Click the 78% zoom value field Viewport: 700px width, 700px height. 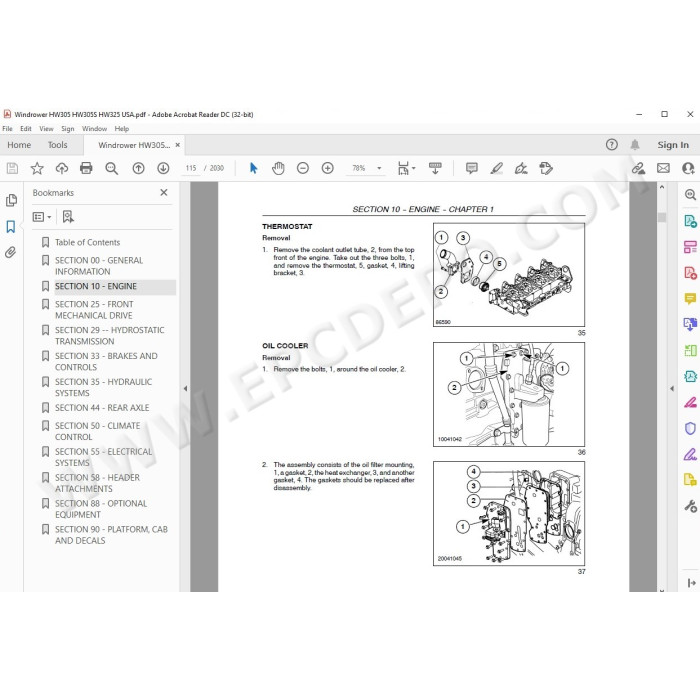click(x=359, y=168)
